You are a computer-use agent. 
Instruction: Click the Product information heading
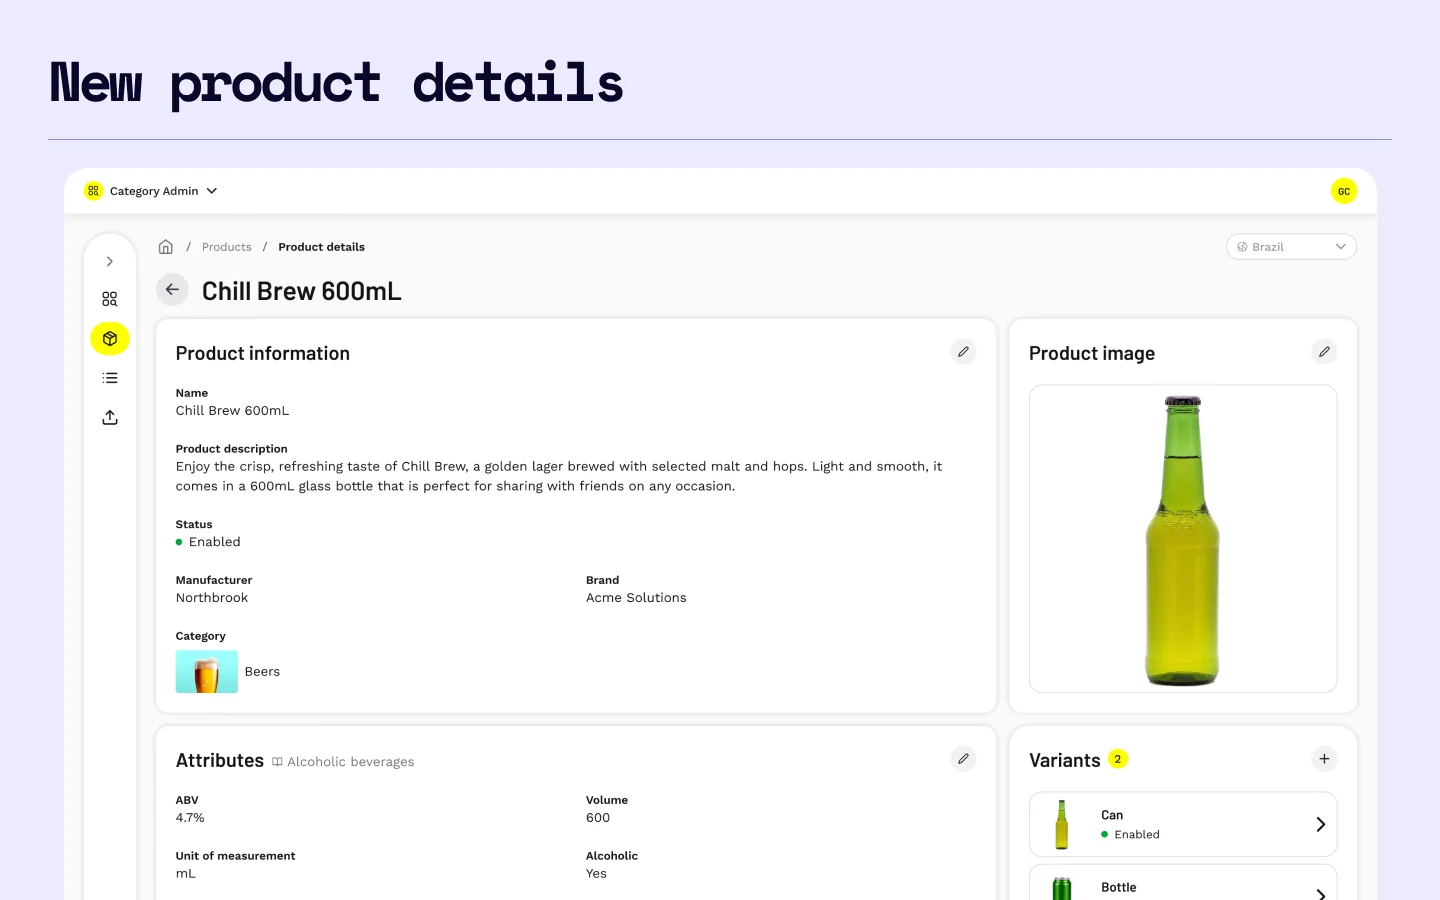tap(263, 353)
